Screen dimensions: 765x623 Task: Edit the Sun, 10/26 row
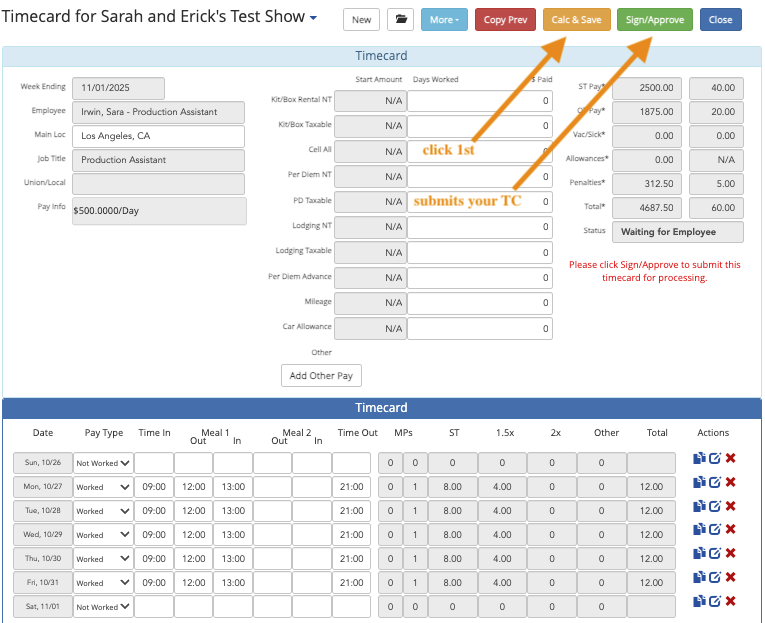pyautogui.click(x=715, y=458)
